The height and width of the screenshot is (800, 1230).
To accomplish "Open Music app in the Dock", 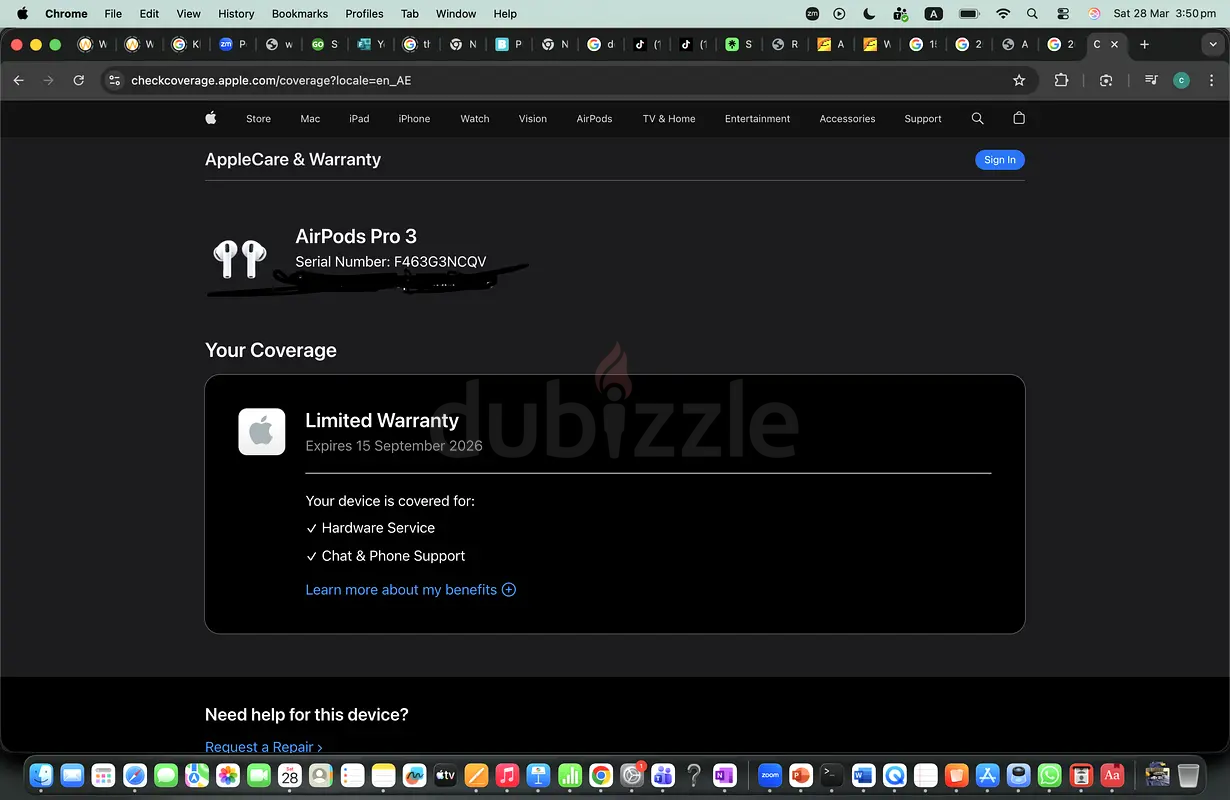I will [x=507, y=775].
